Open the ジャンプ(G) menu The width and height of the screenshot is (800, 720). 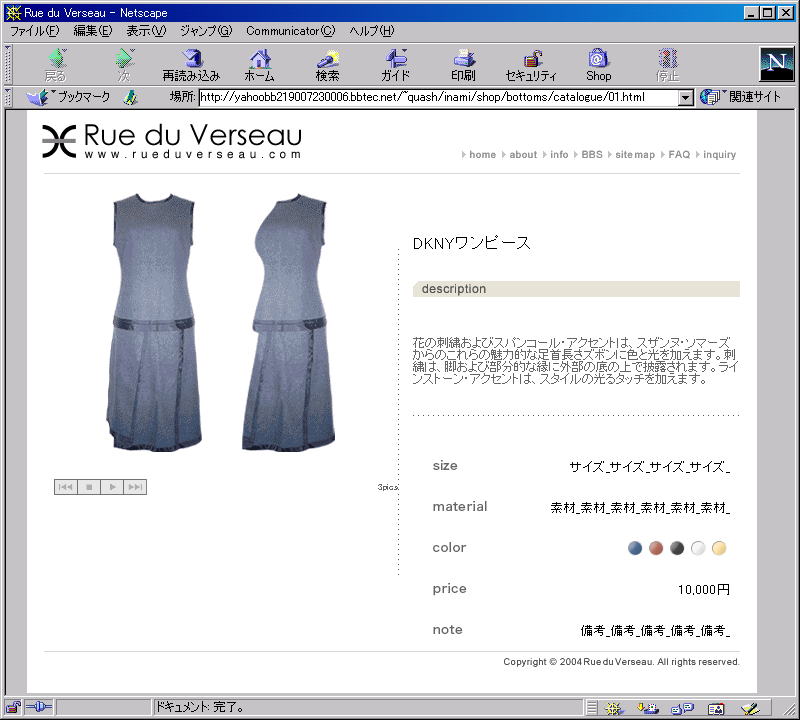tap(206, 31)
